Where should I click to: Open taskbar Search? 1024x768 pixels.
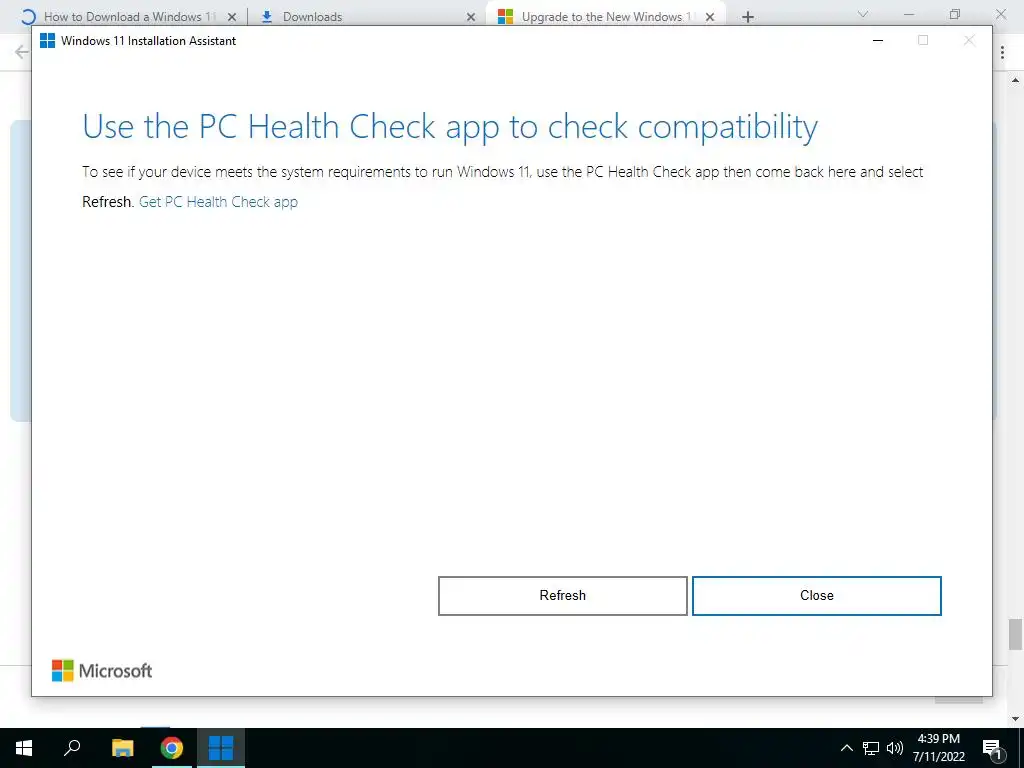tap(72, 748)
